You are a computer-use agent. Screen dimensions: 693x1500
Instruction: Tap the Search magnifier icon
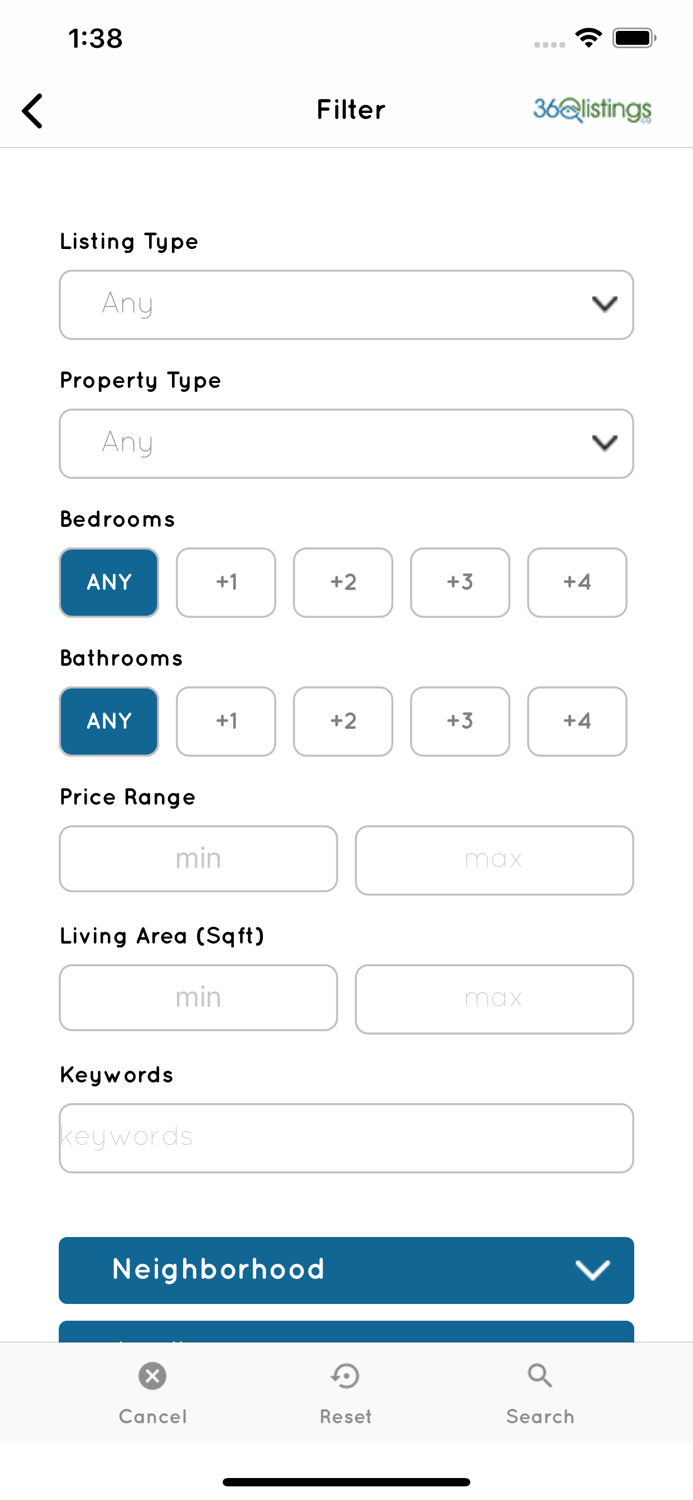point(540,1376)
